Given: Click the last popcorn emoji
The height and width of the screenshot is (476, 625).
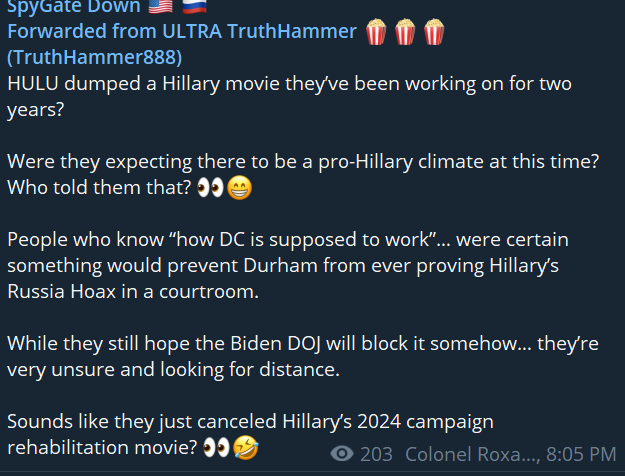Looking at the screenshot, I should [434, 31].
